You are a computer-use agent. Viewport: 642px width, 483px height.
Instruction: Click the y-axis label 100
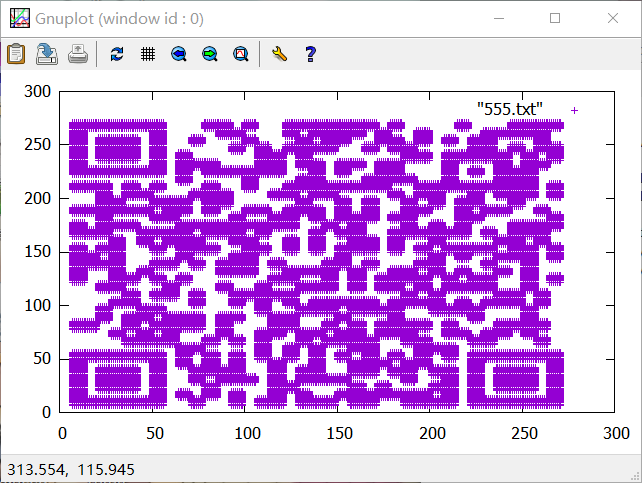point(38,305)
